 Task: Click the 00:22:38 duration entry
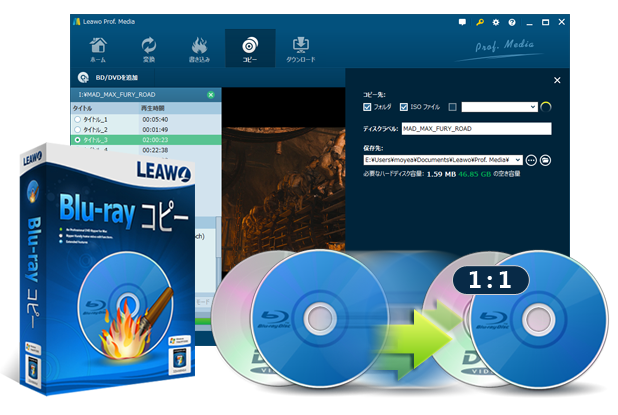155,150
